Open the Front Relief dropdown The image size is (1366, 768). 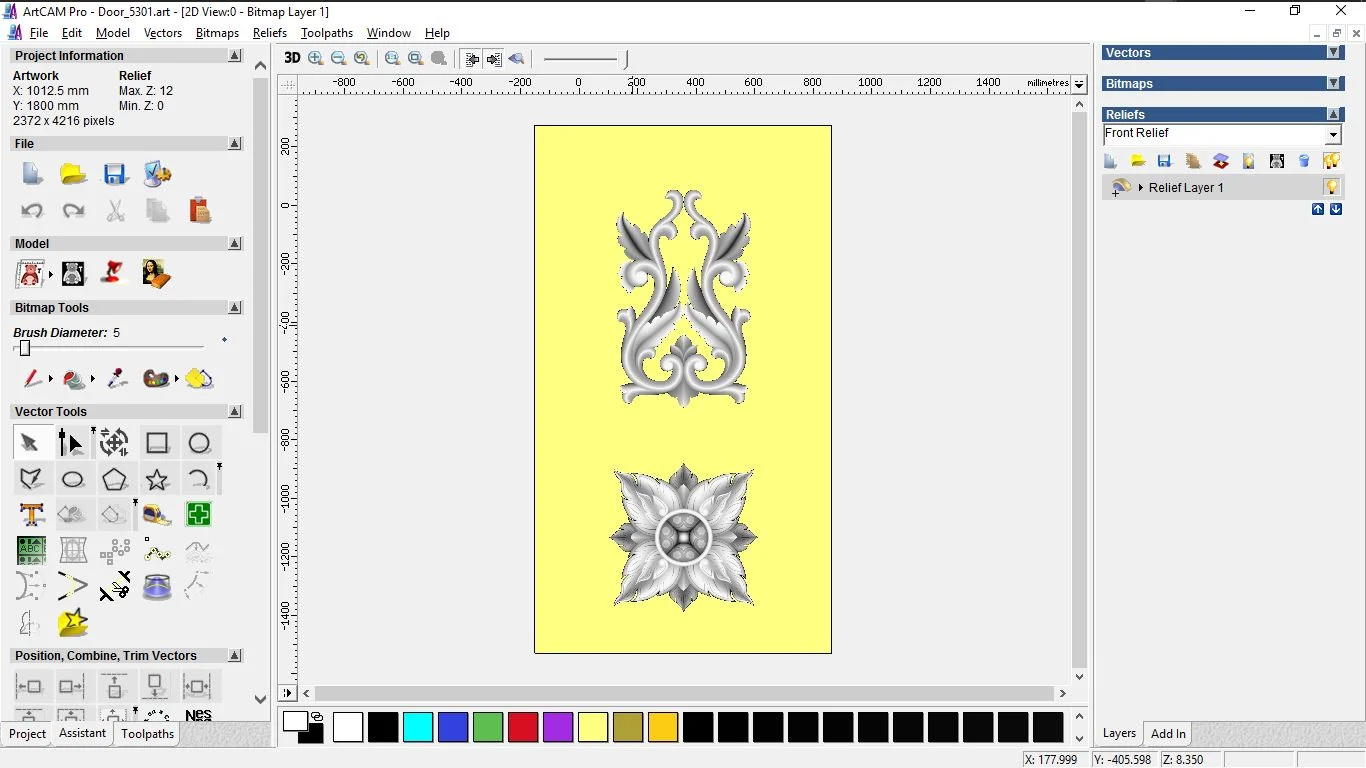point(1333,135)
